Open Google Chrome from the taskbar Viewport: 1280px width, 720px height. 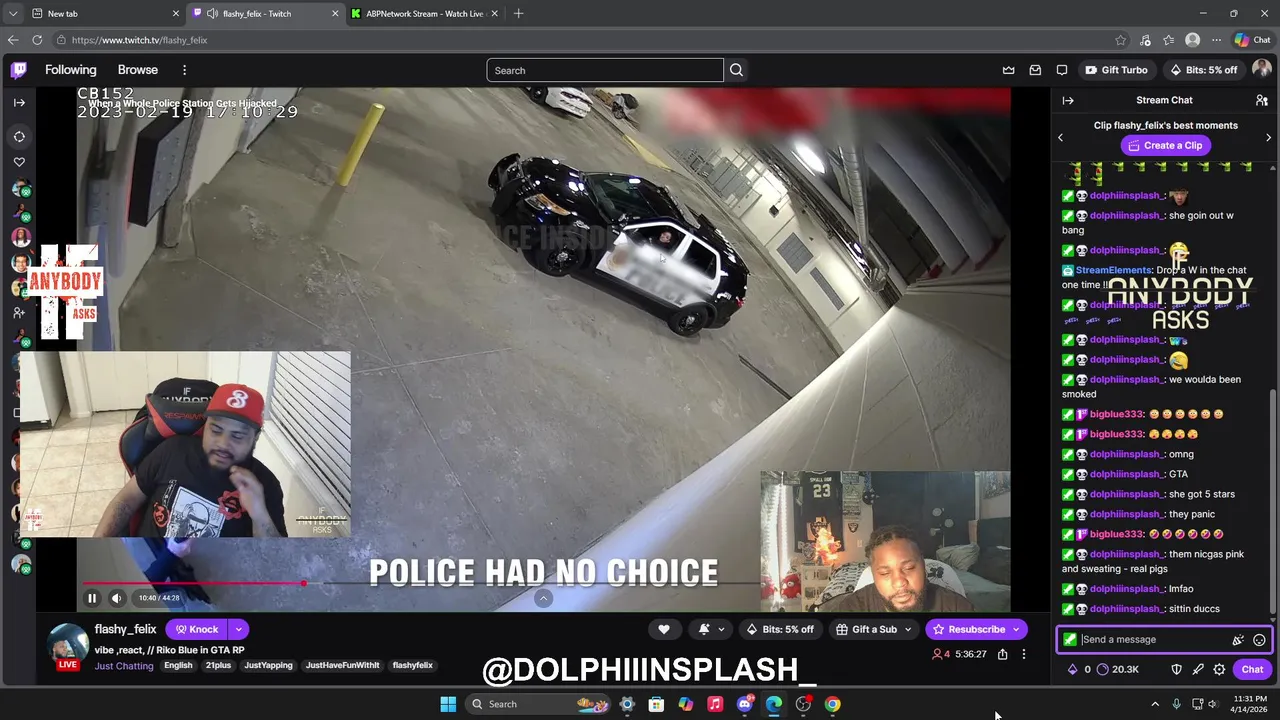coord(832,704)
